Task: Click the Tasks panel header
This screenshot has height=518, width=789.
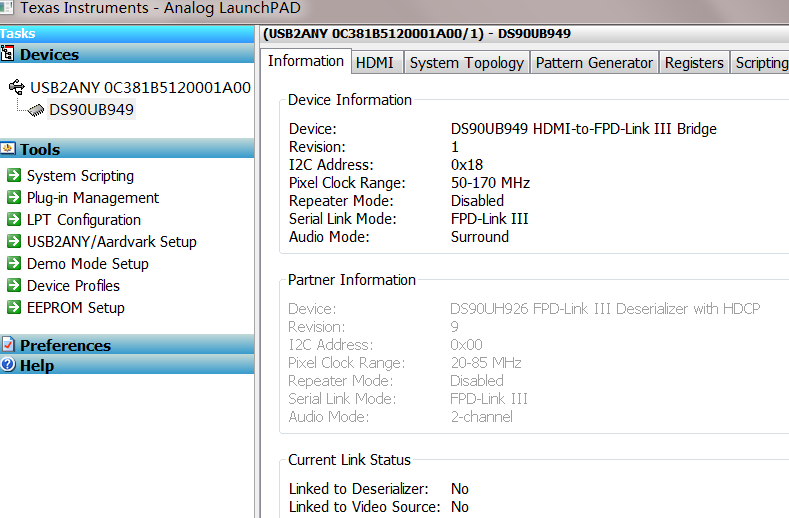Action: point(127,34)
